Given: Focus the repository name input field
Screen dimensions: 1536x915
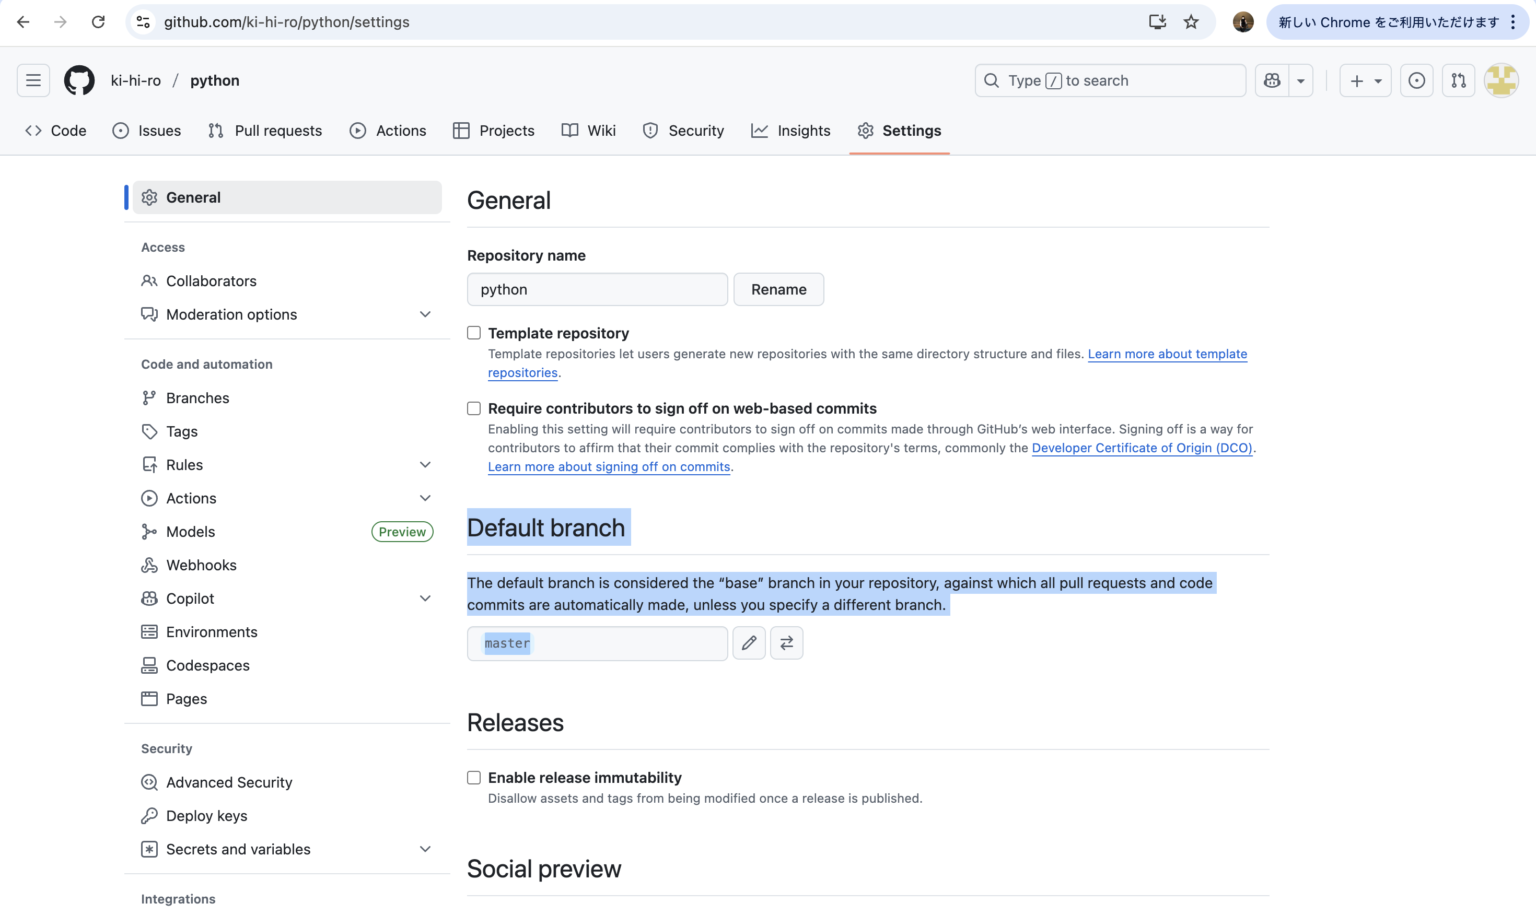Looking at the screenshot, I should (x=597, y=289).
